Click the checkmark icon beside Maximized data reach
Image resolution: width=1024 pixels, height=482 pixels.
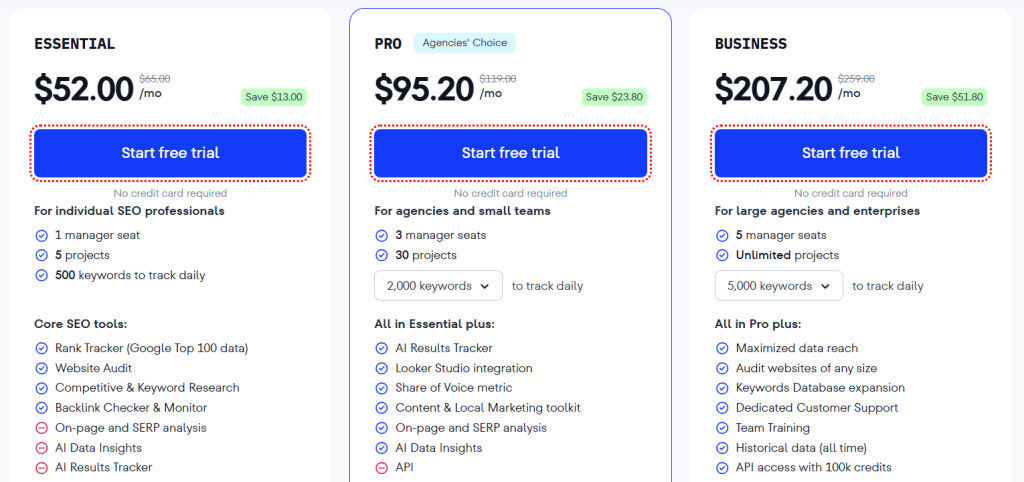pyautogui.click(x=722, y=348)
